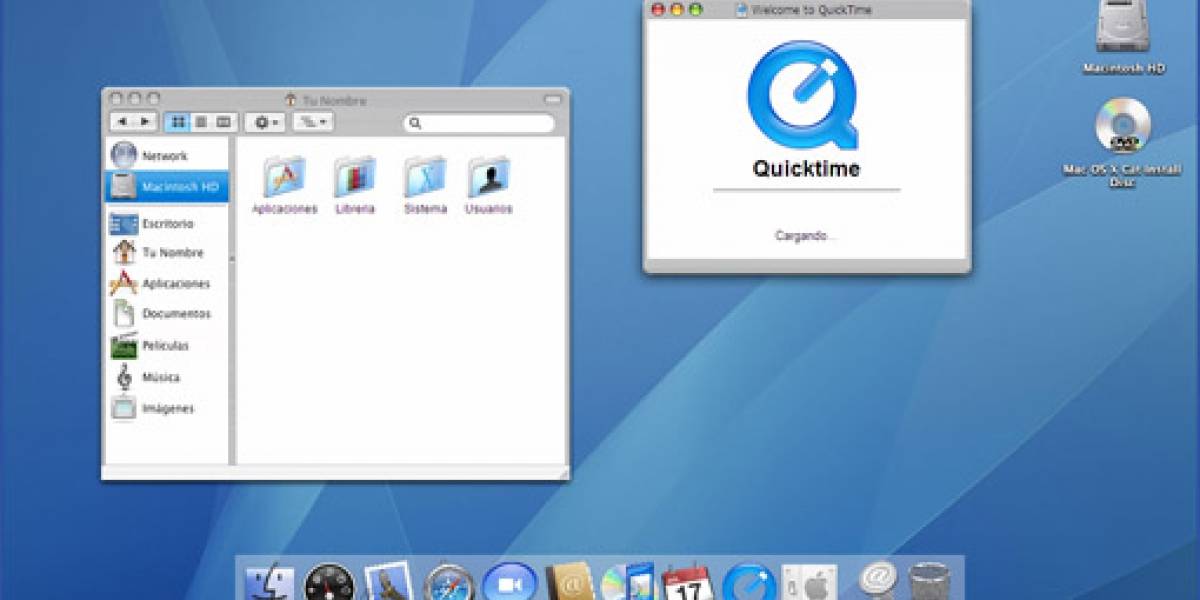Switch Finder to list view
1200x600 pixels.
pyautogui.click(x=201, y=122)
